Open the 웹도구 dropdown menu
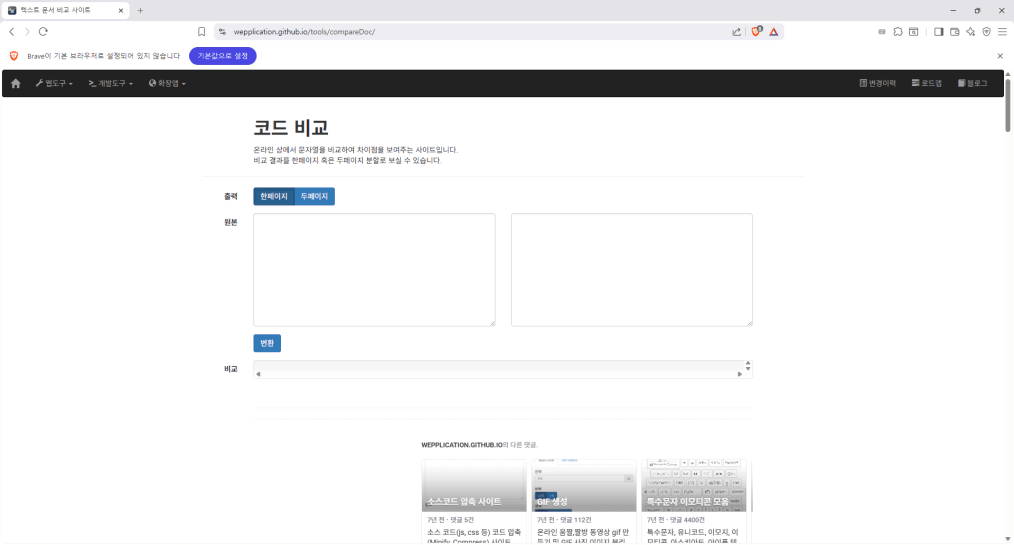This screenshot has width=1014, height=545. [54, 83]
